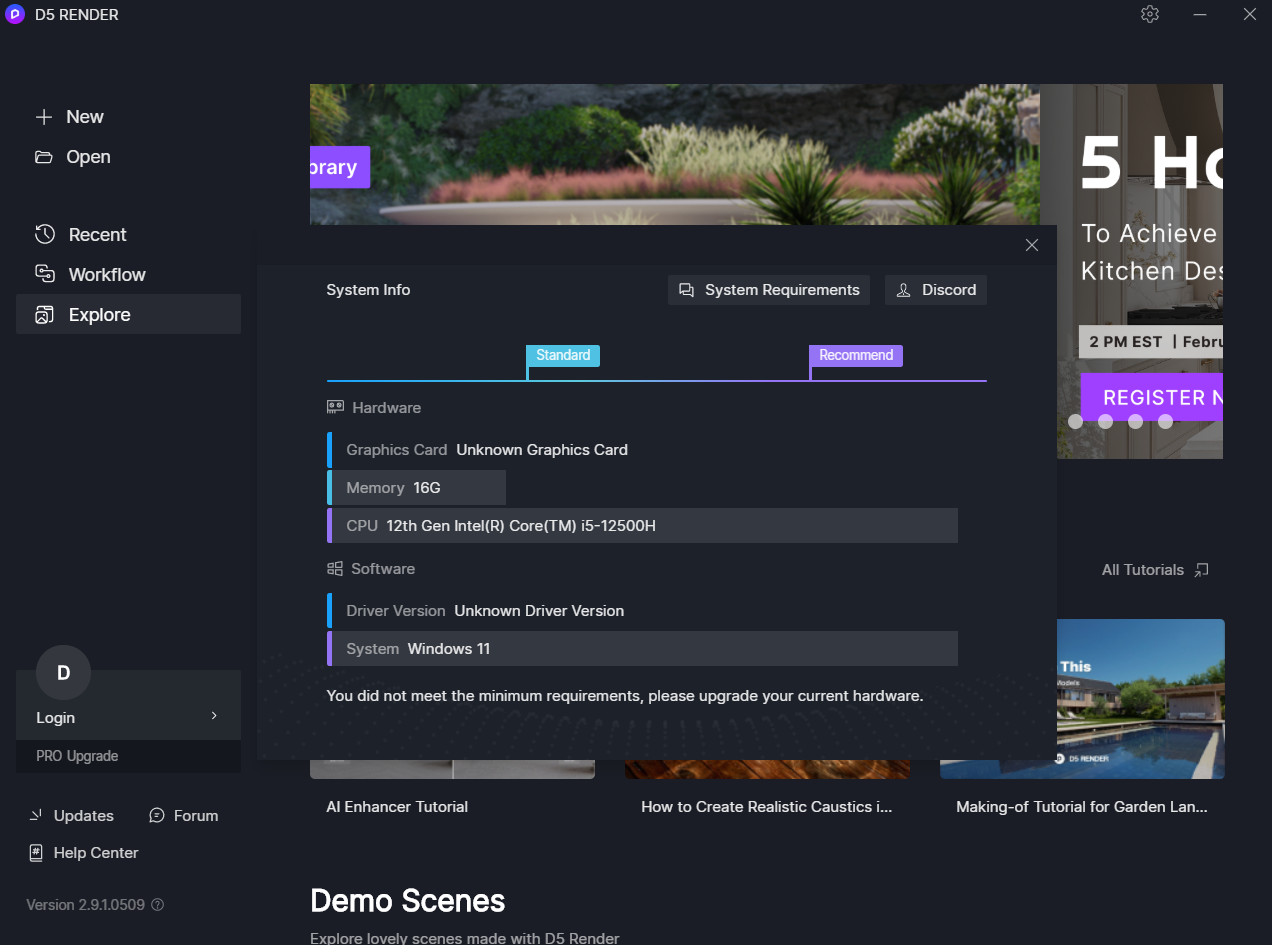The height and width of the screenshot is (945, 1272).
Task: Open the Forum link
Action: click(183, 816)
